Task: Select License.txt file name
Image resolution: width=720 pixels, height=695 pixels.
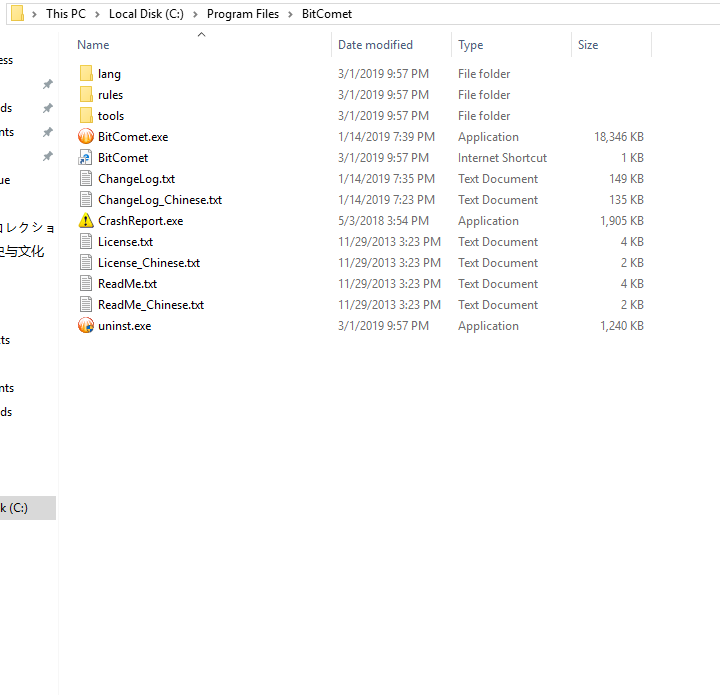Action: click(125, 242)
